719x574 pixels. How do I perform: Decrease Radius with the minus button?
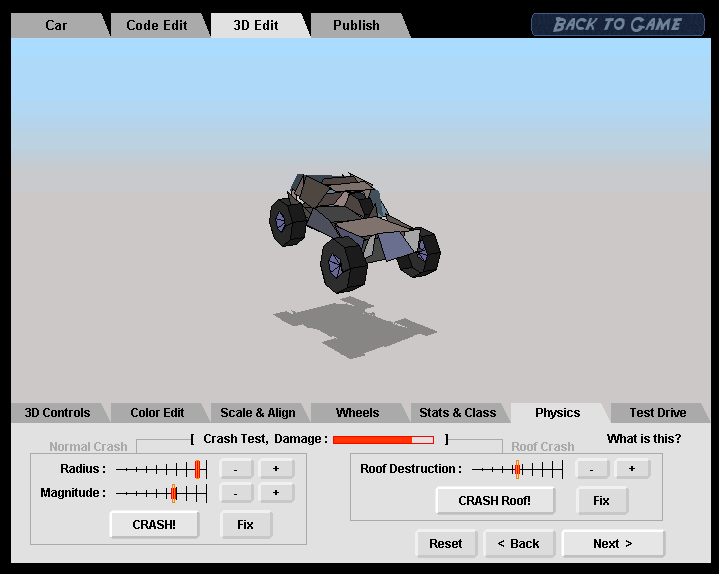235,469
